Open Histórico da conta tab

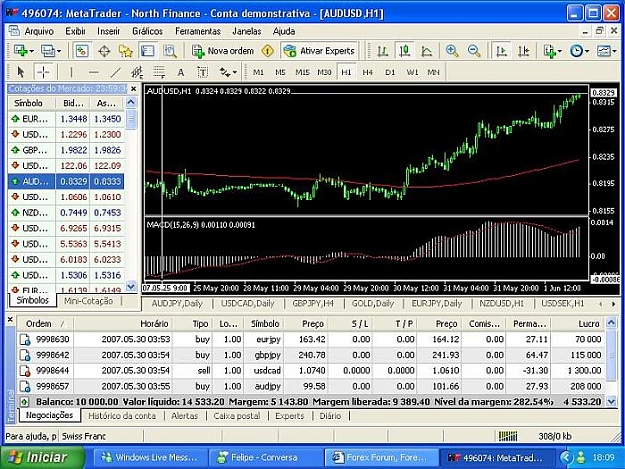click(x=122, y=416)
